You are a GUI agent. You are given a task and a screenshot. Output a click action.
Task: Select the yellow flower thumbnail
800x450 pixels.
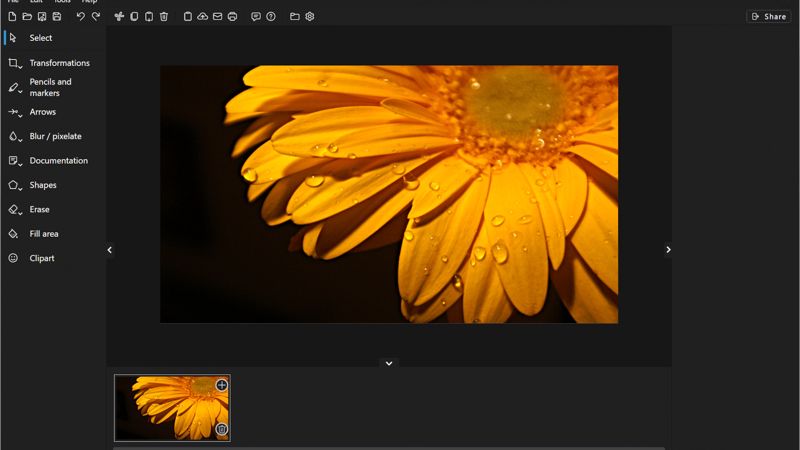pyautogui.click(x=172, y=408)
